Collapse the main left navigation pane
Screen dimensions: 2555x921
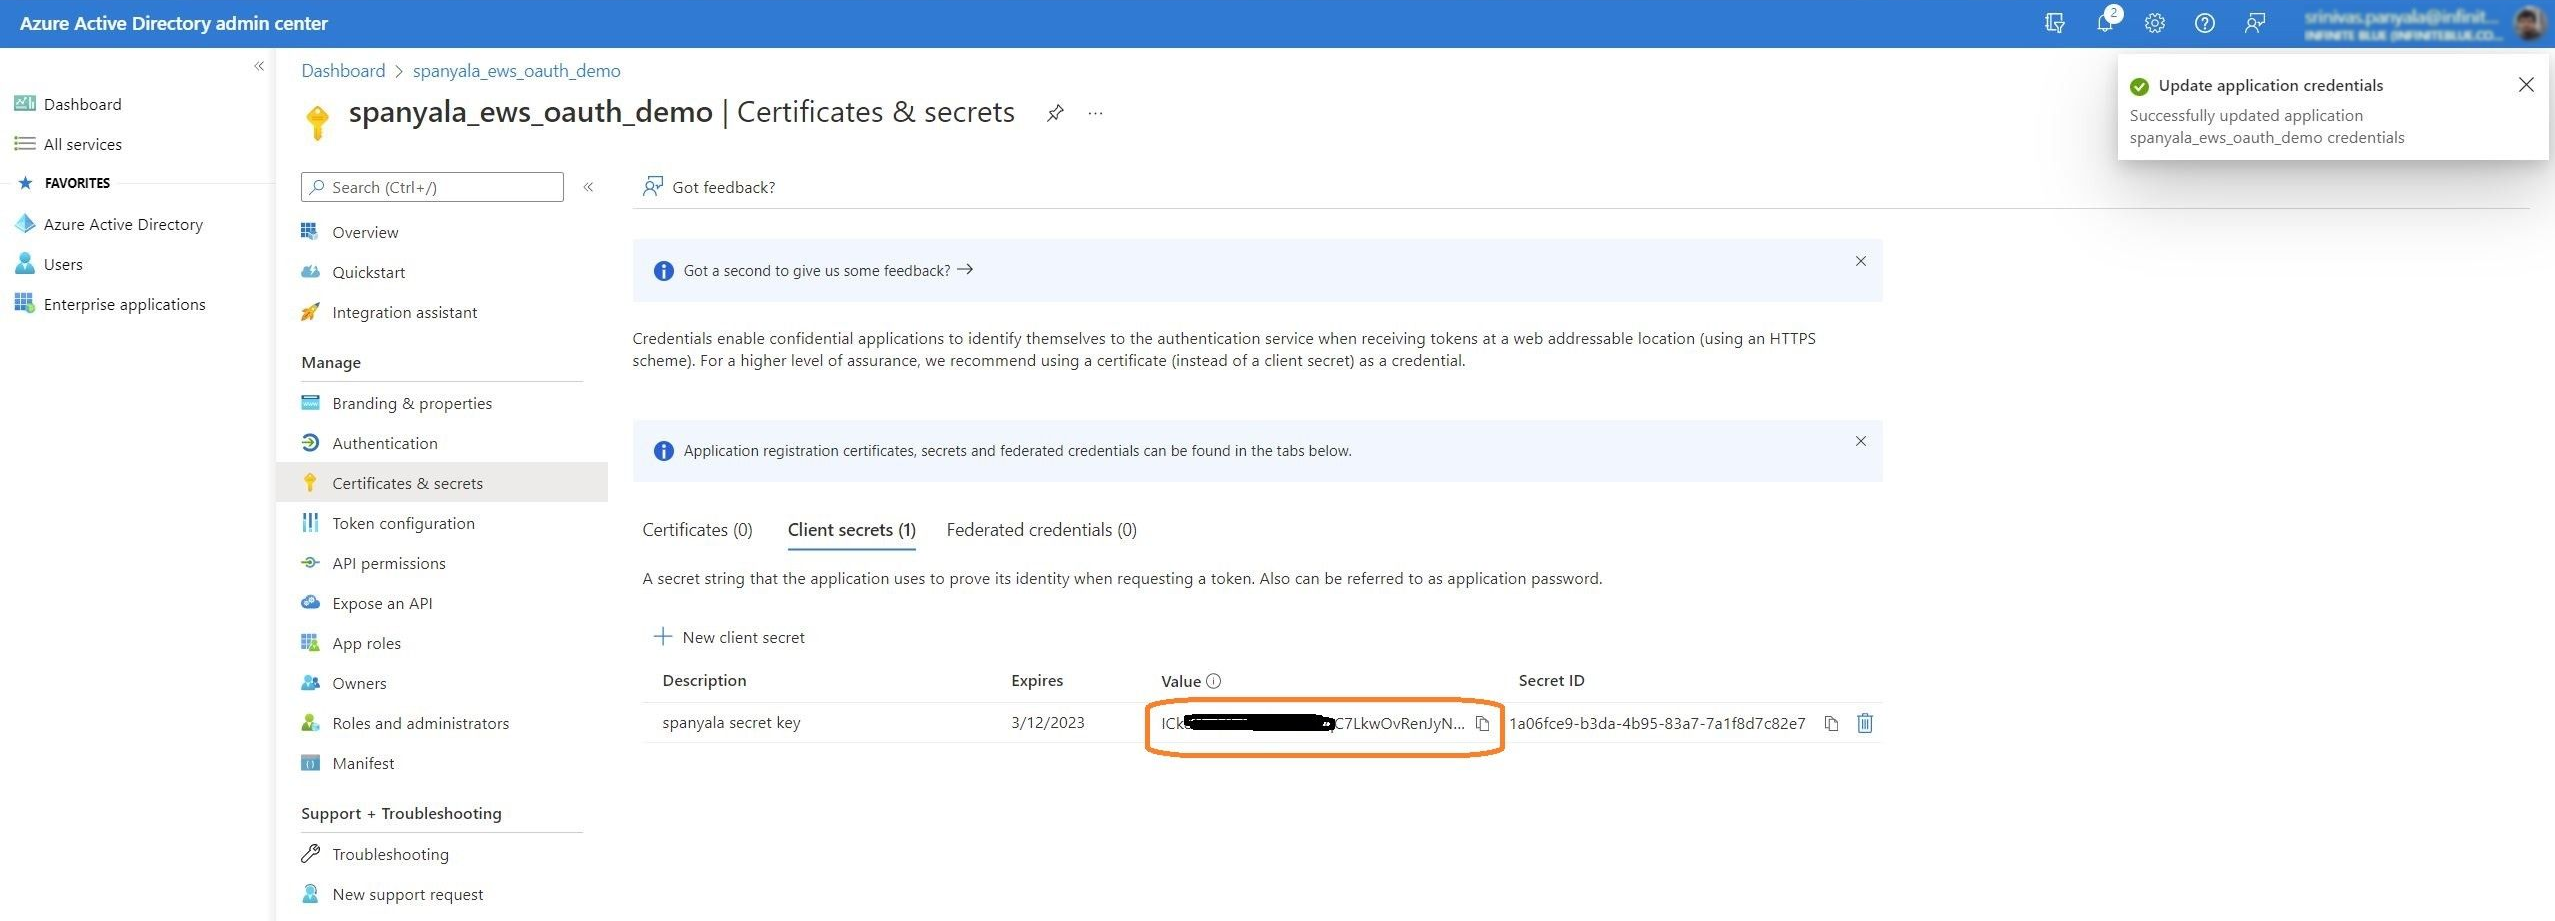[259, 66]
